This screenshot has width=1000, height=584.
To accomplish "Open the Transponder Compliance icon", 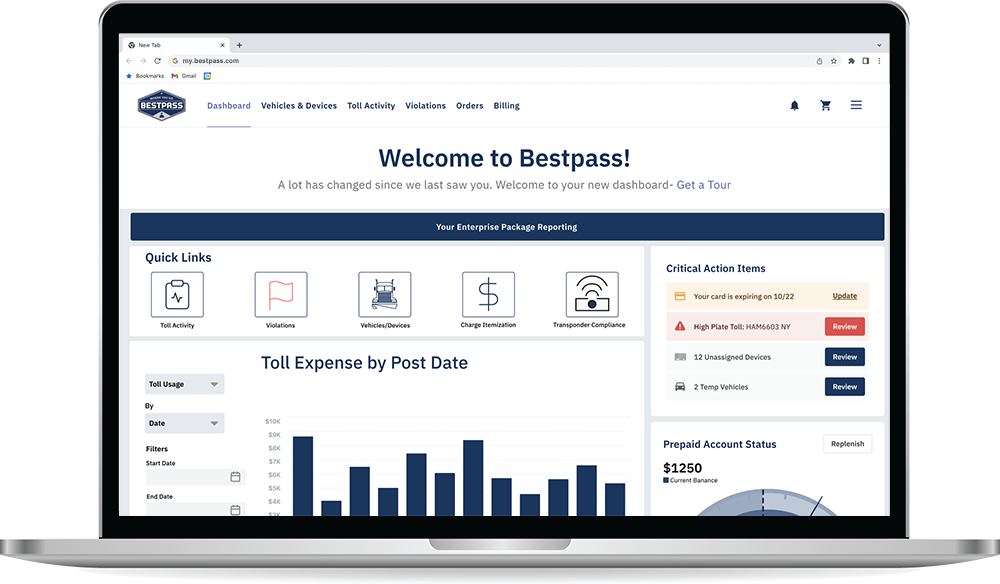I will [592, 295].
